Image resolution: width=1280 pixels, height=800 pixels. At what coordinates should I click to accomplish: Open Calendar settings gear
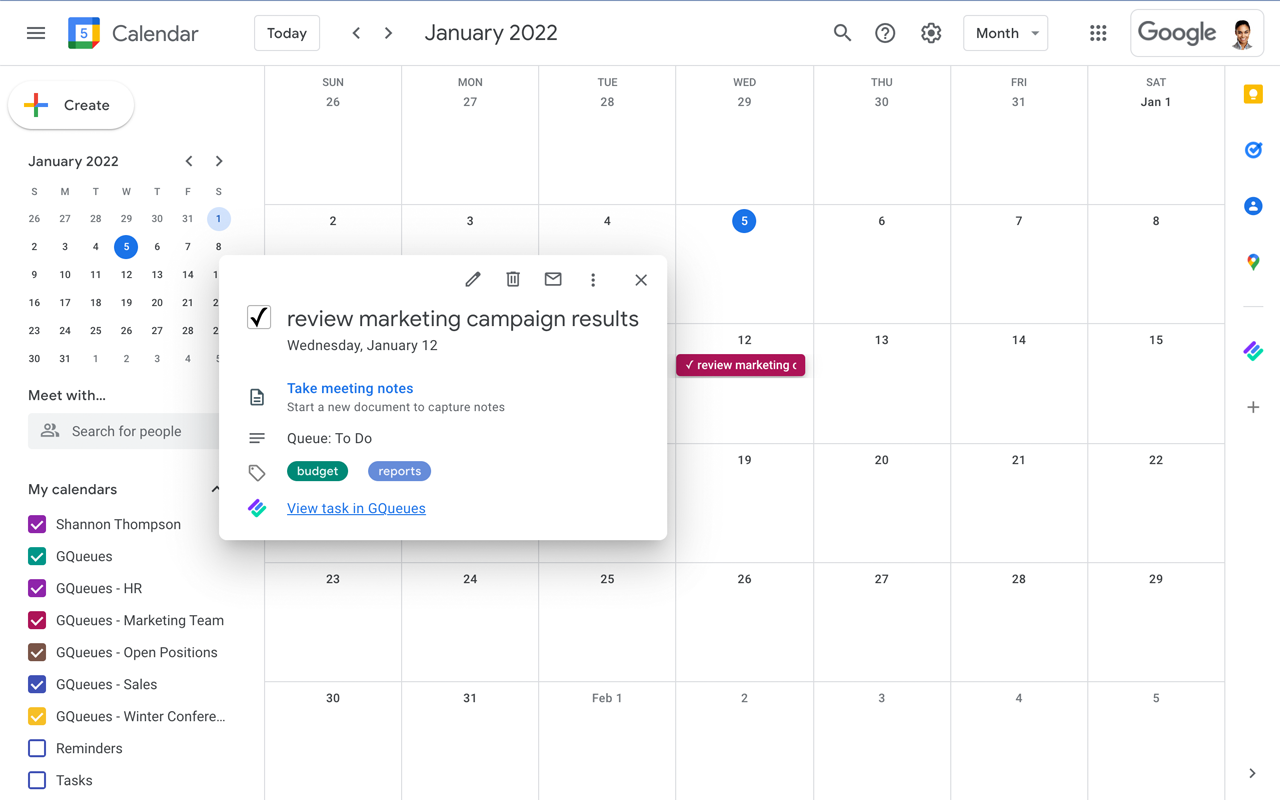pyautogui.click(x=931, y=33)
